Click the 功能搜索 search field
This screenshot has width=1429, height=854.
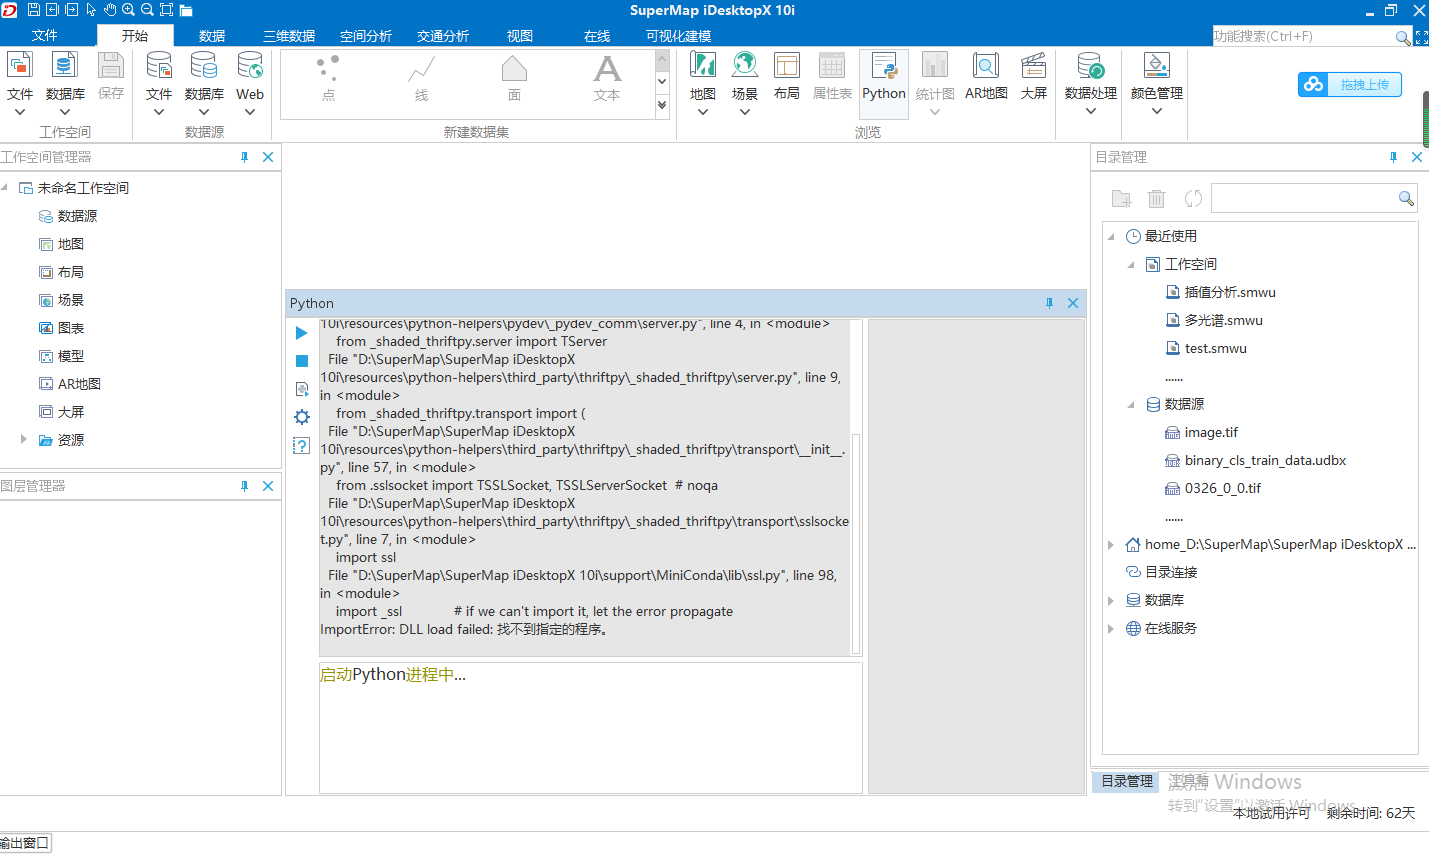[x=1303, y=36]
